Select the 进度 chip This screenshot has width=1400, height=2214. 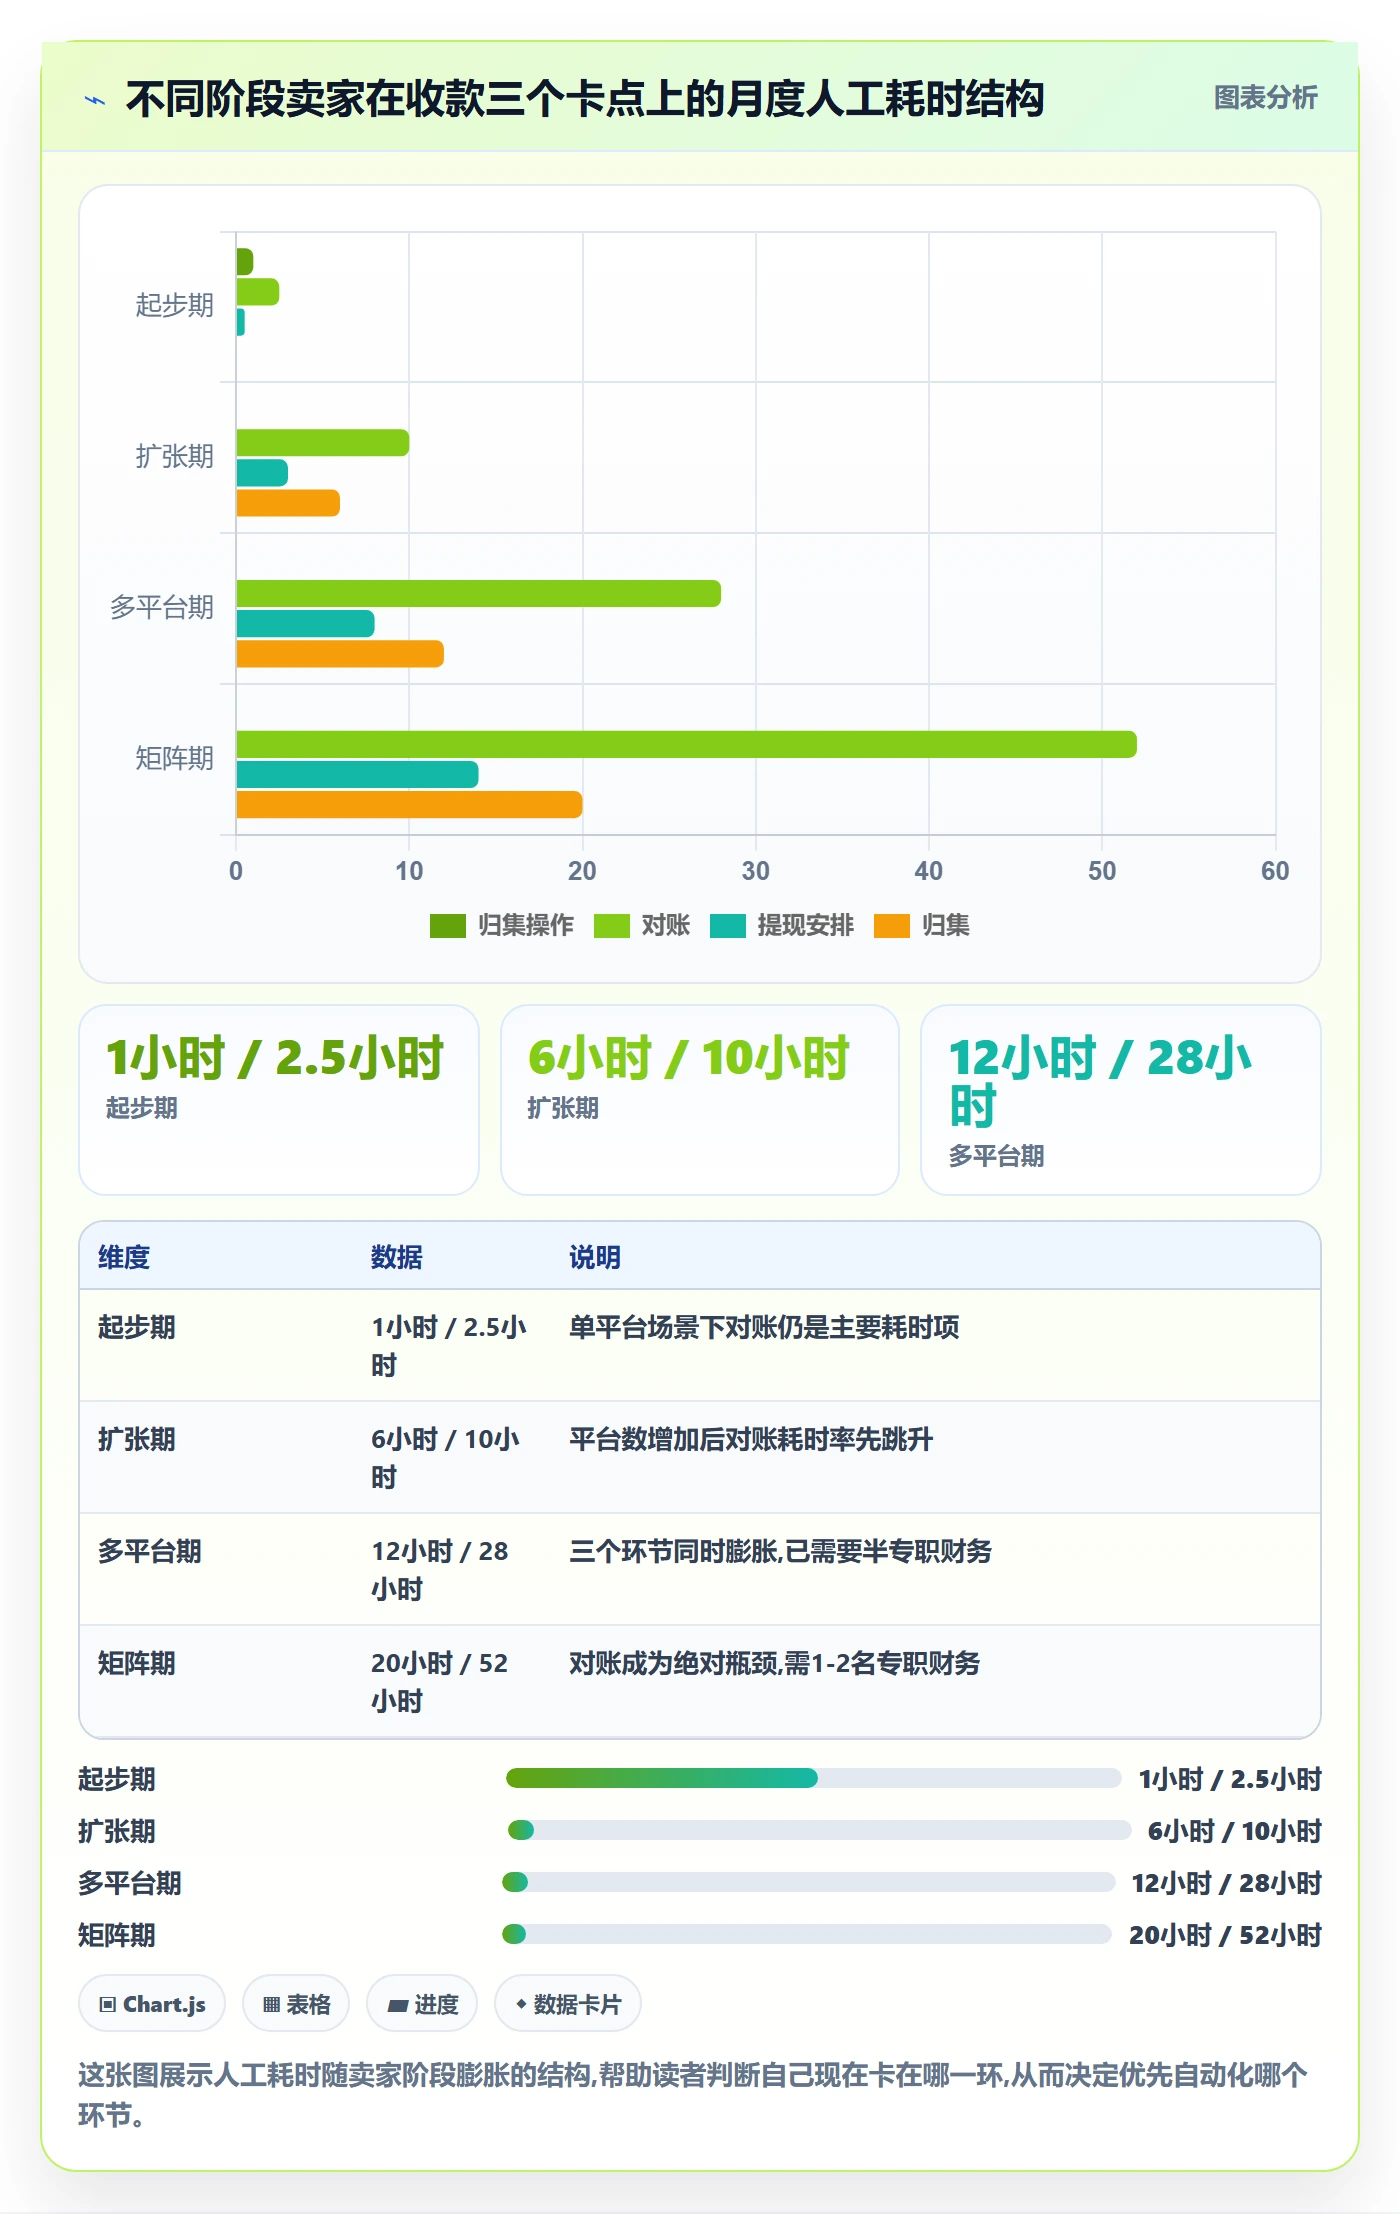pyautogui.click(x=422, y=2004)
